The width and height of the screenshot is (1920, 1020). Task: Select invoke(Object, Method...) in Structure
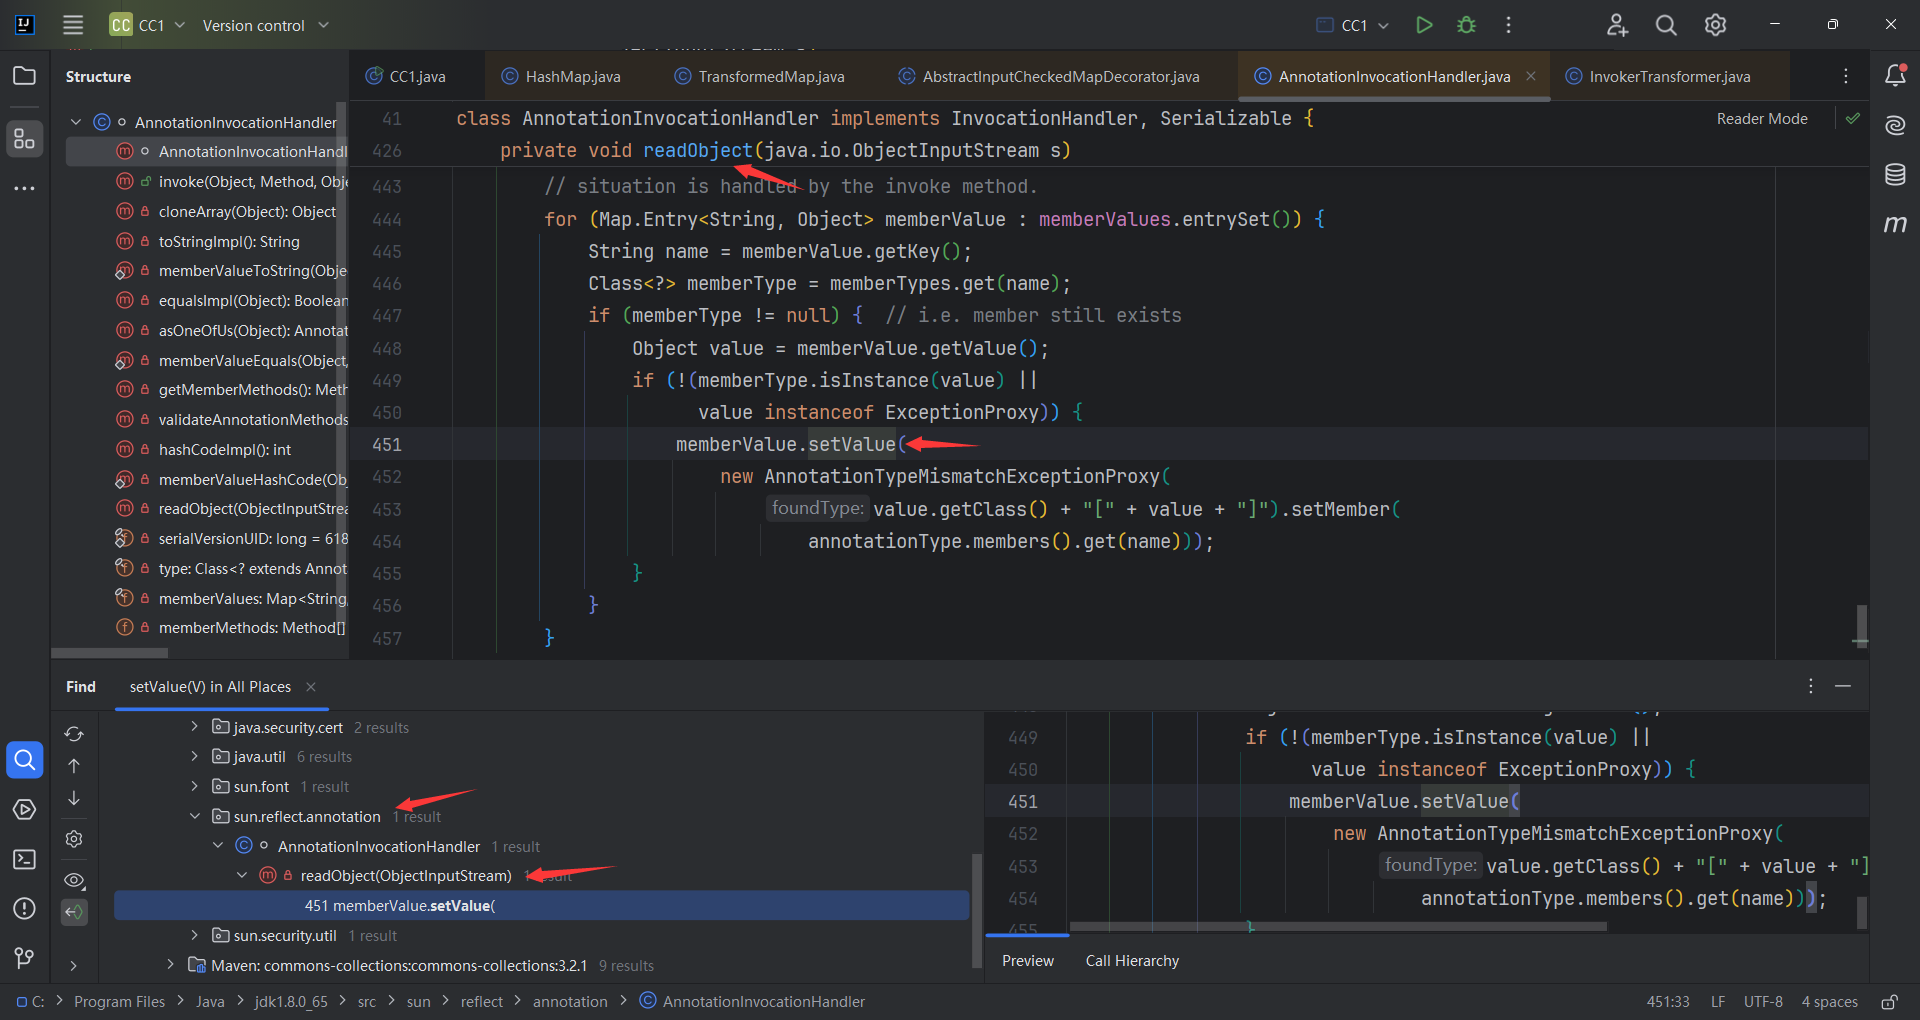(208, 182)
